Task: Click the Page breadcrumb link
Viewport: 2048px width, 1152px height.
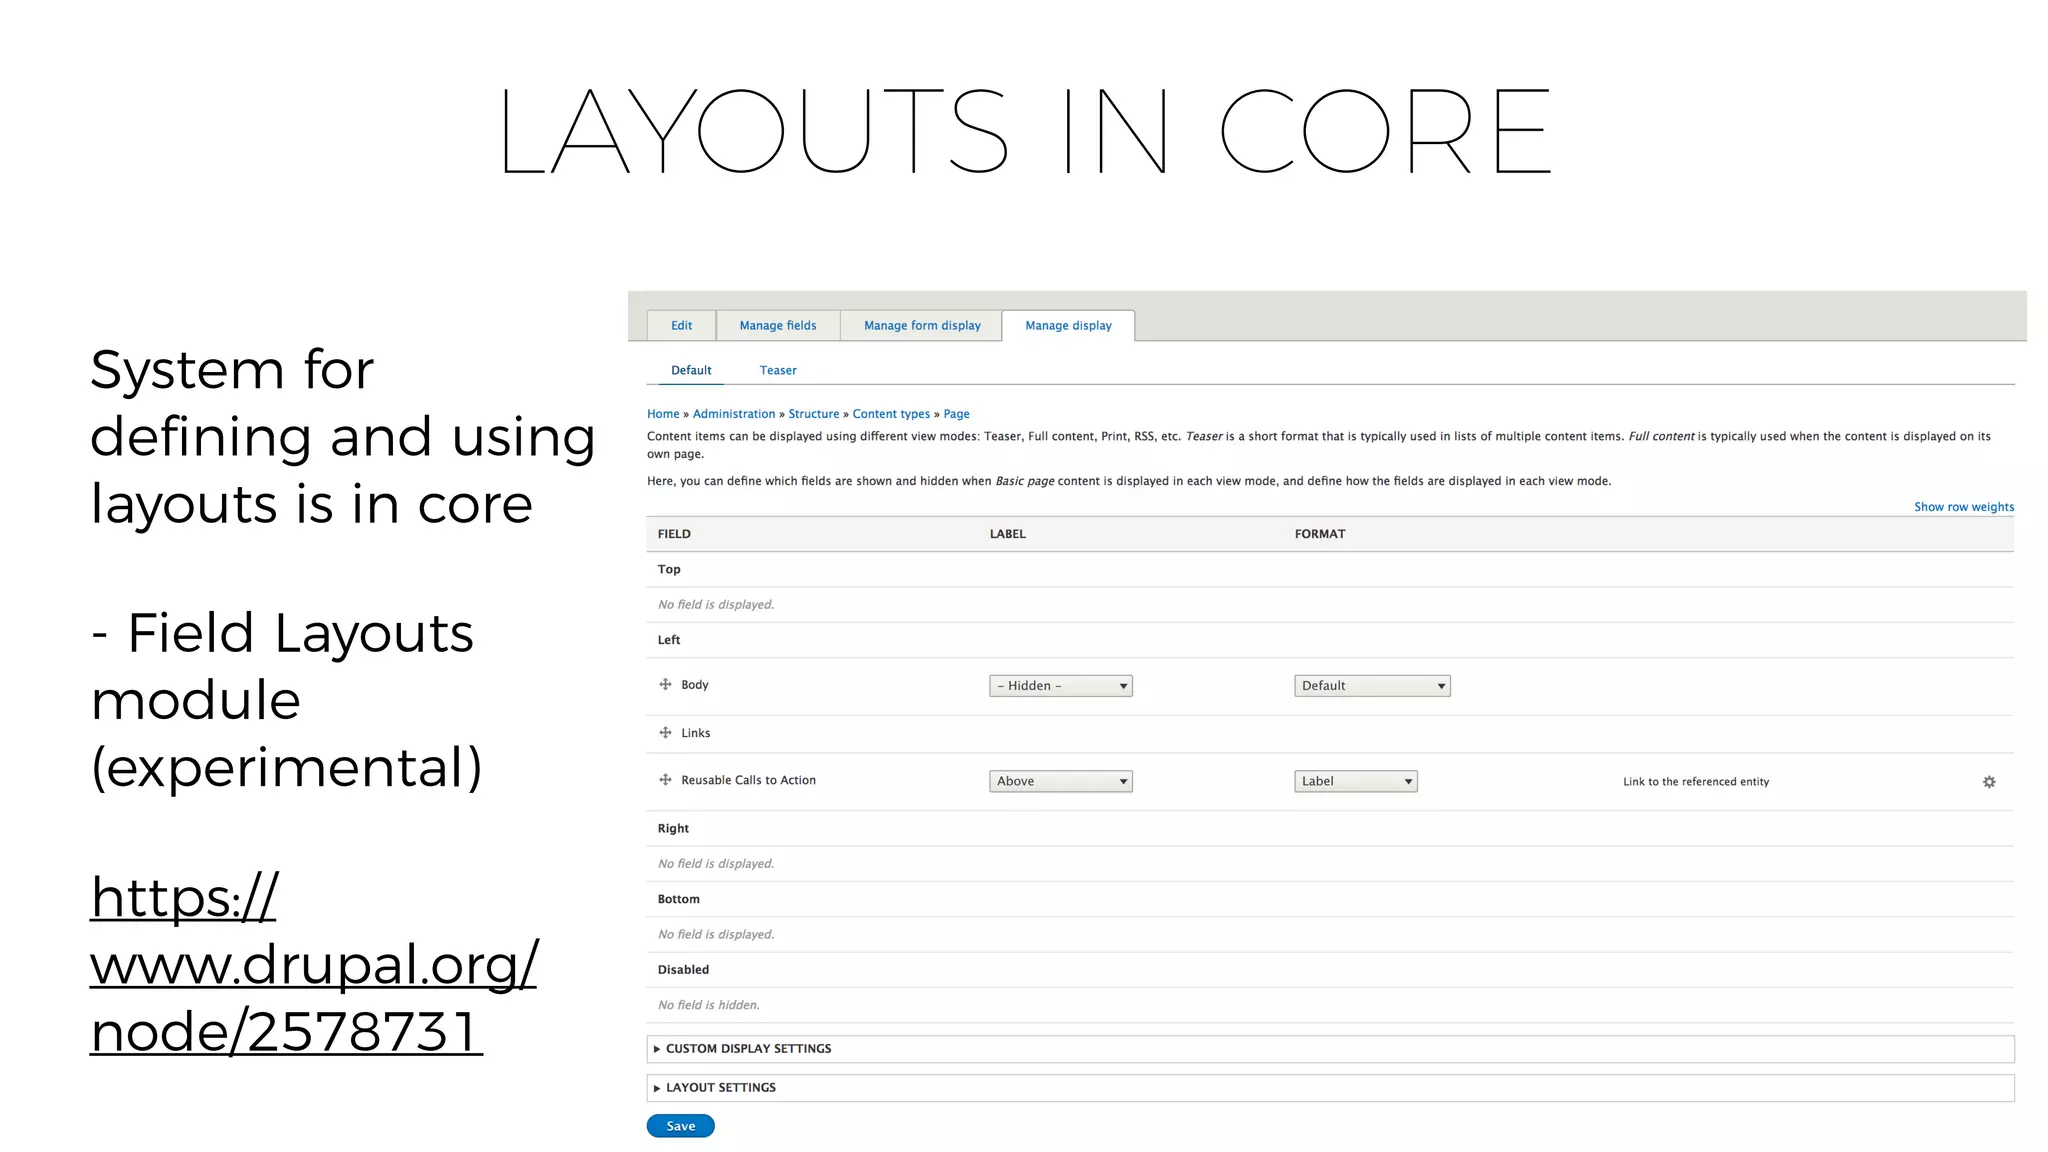Action: coord(956,414)
